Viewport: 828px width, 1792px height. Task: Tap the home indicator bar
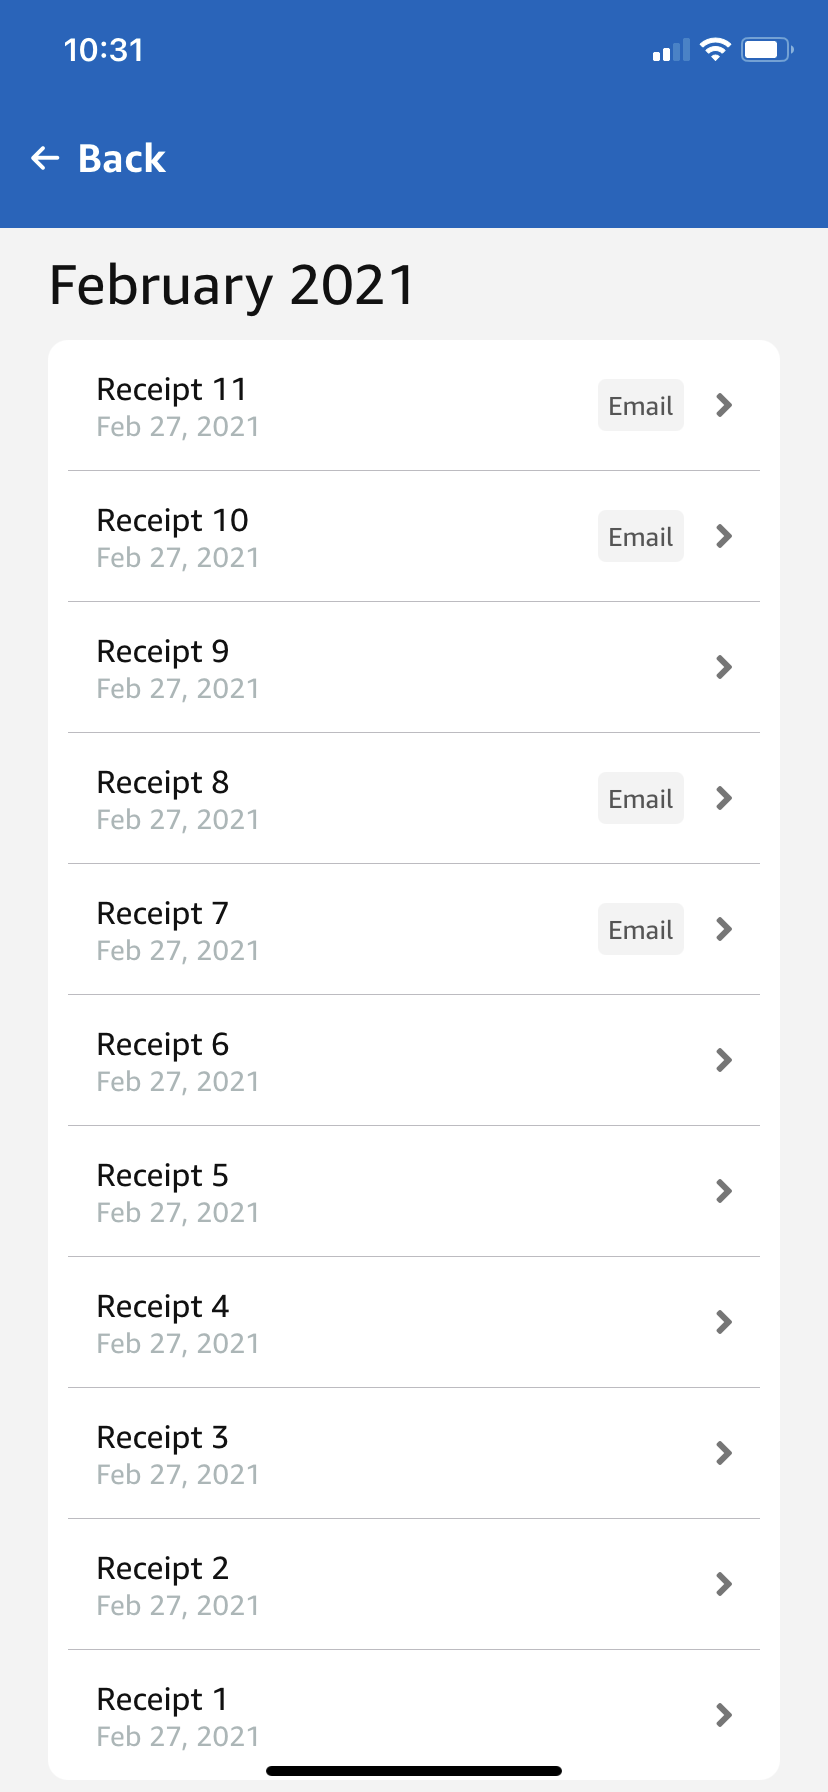(x=414, y=1771)
